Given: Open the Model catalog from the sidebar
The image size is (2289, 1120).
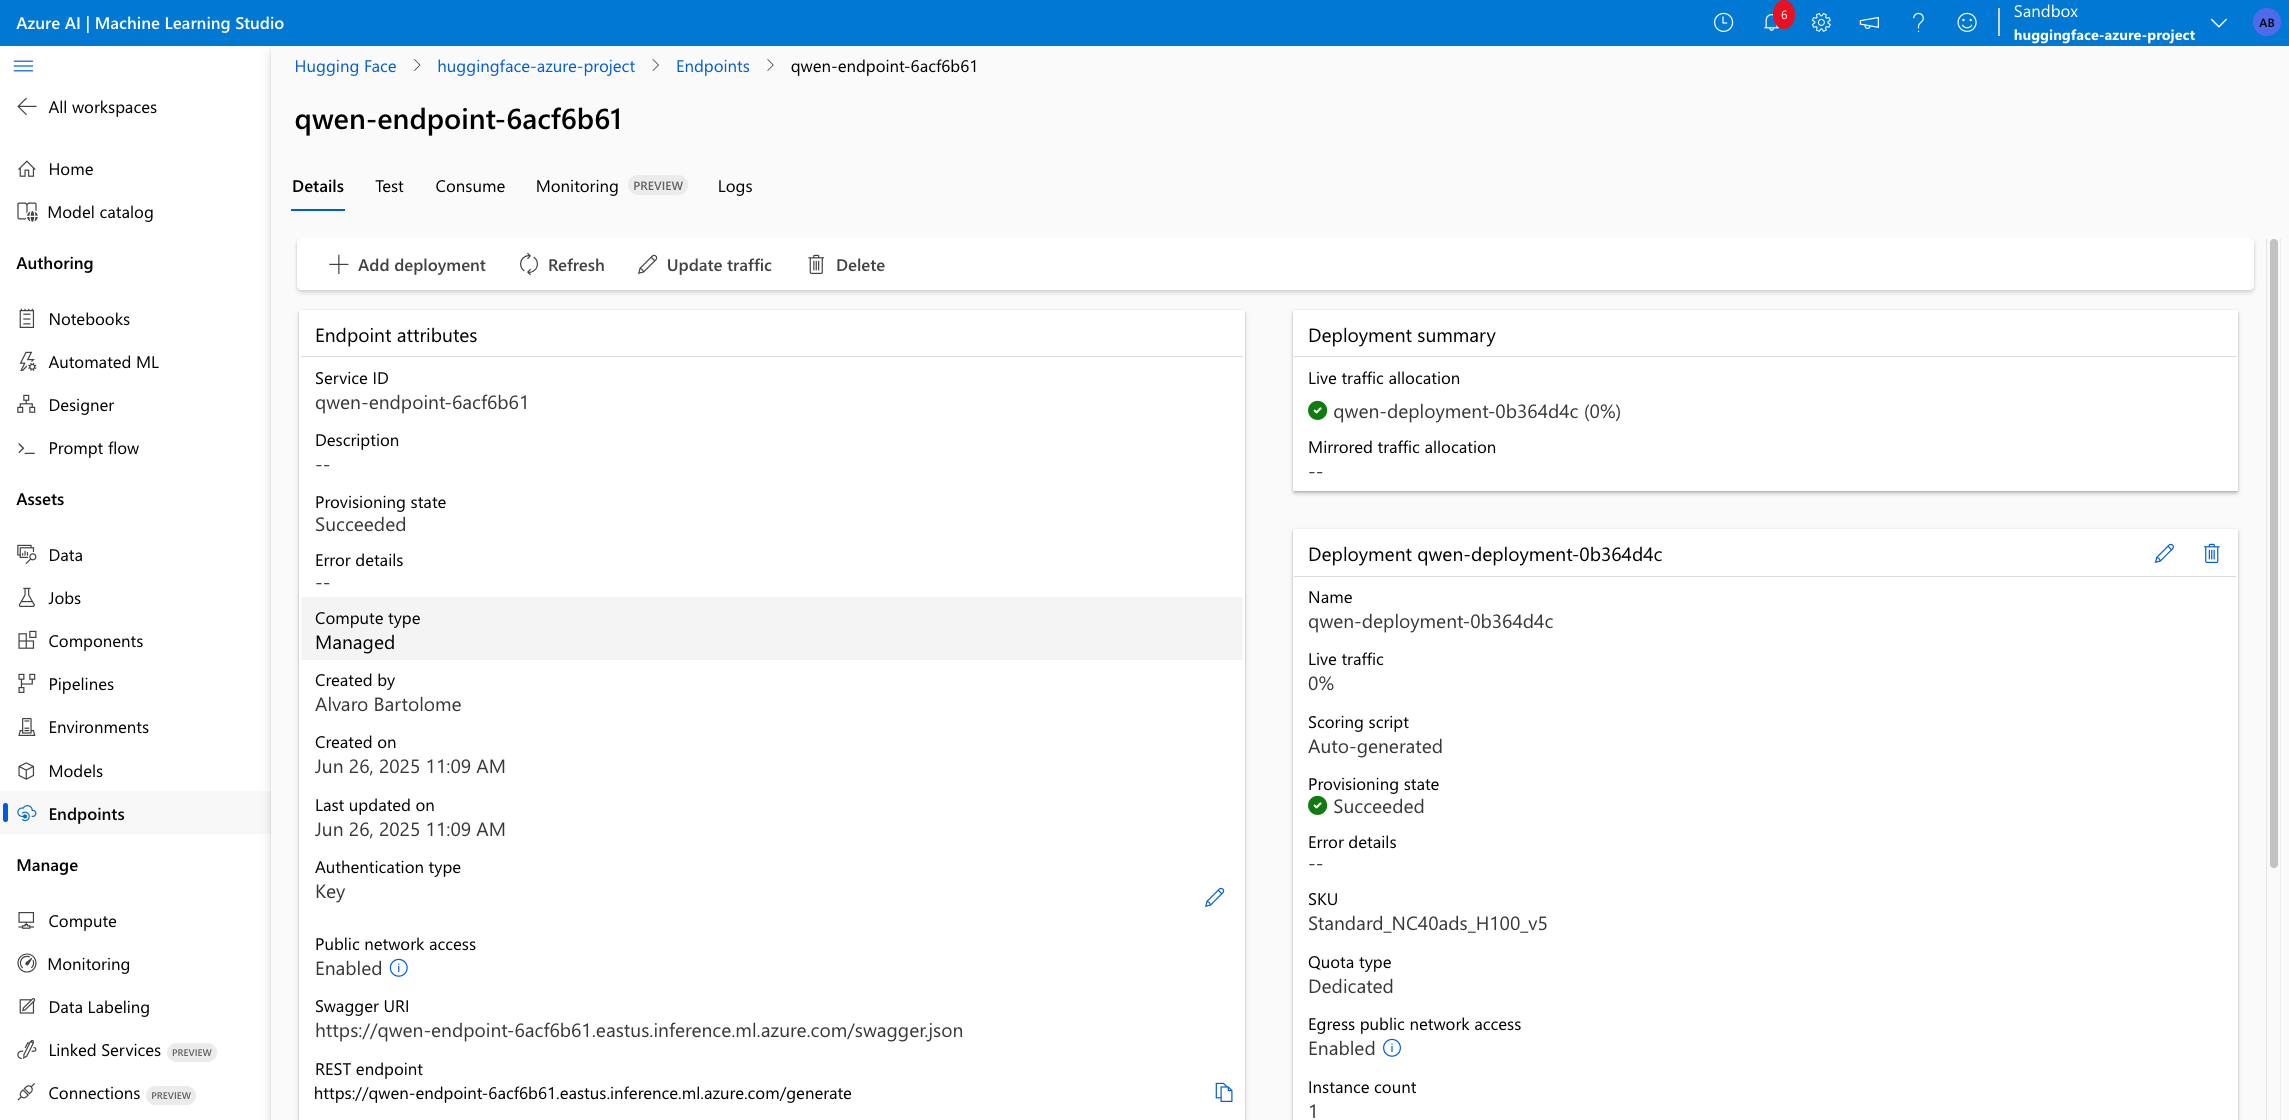Looking at the screenshot, I should click(x=98, y=212).
